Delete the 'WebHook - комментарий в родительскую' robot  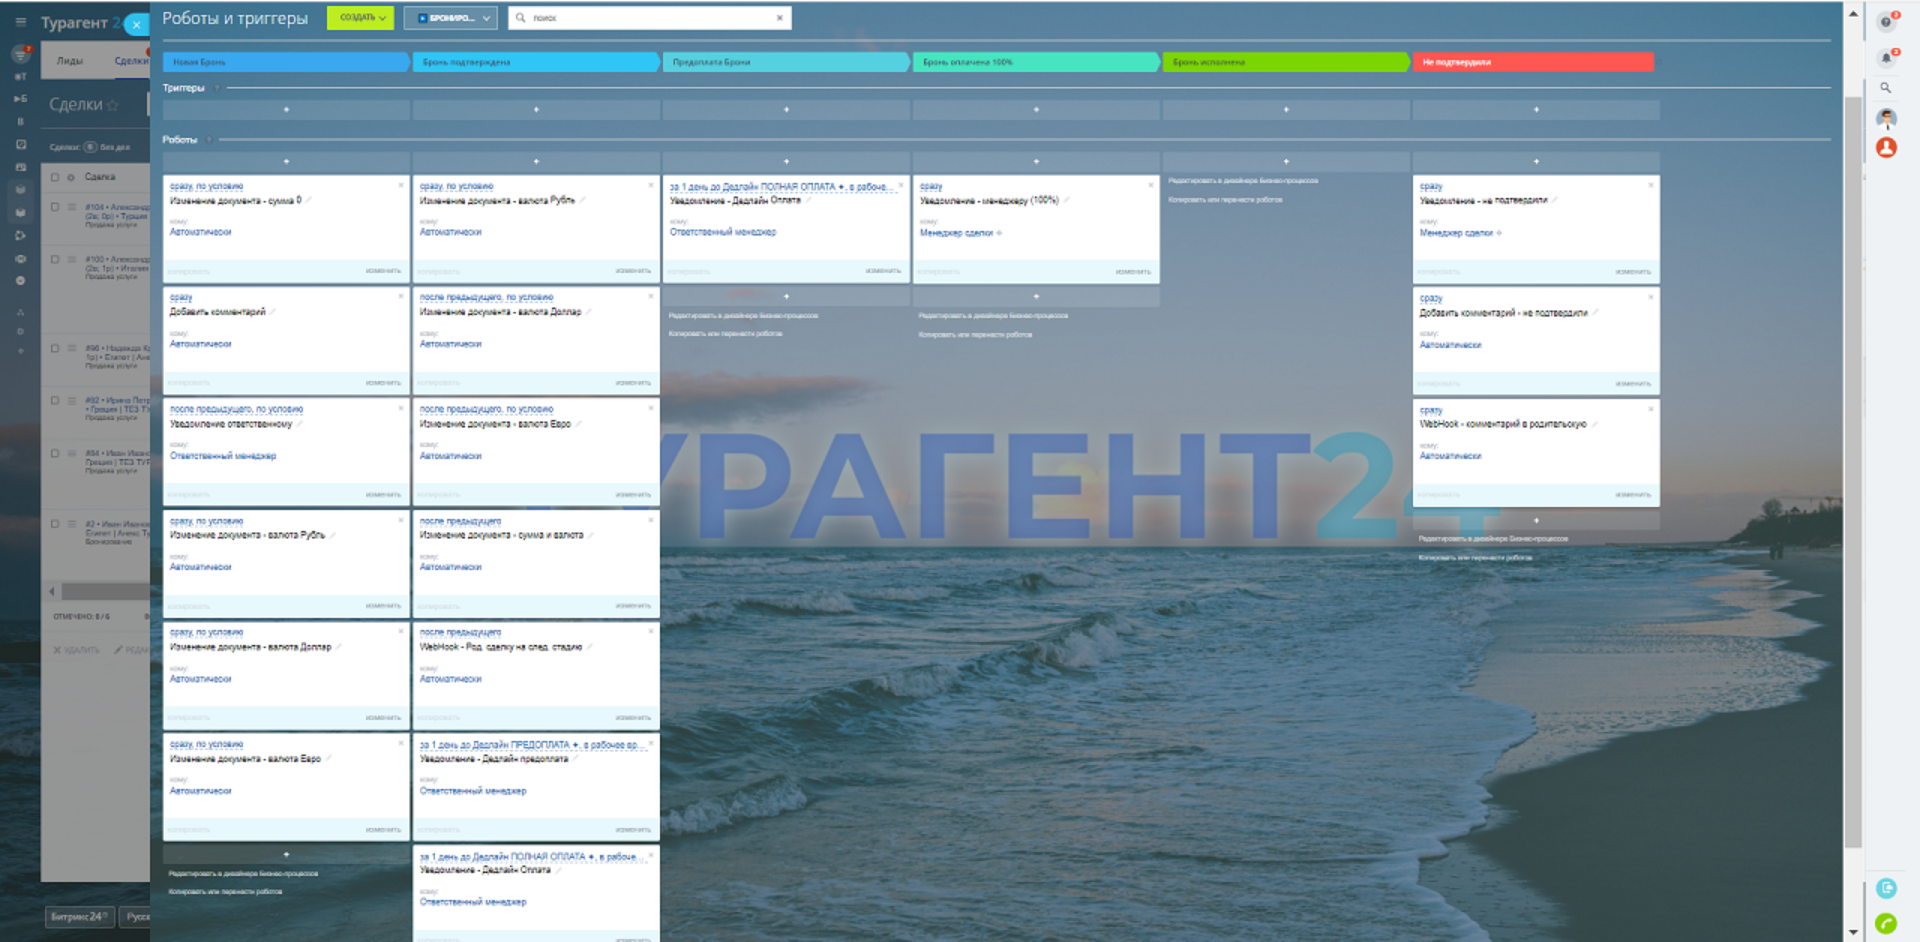click(1651, 409)
